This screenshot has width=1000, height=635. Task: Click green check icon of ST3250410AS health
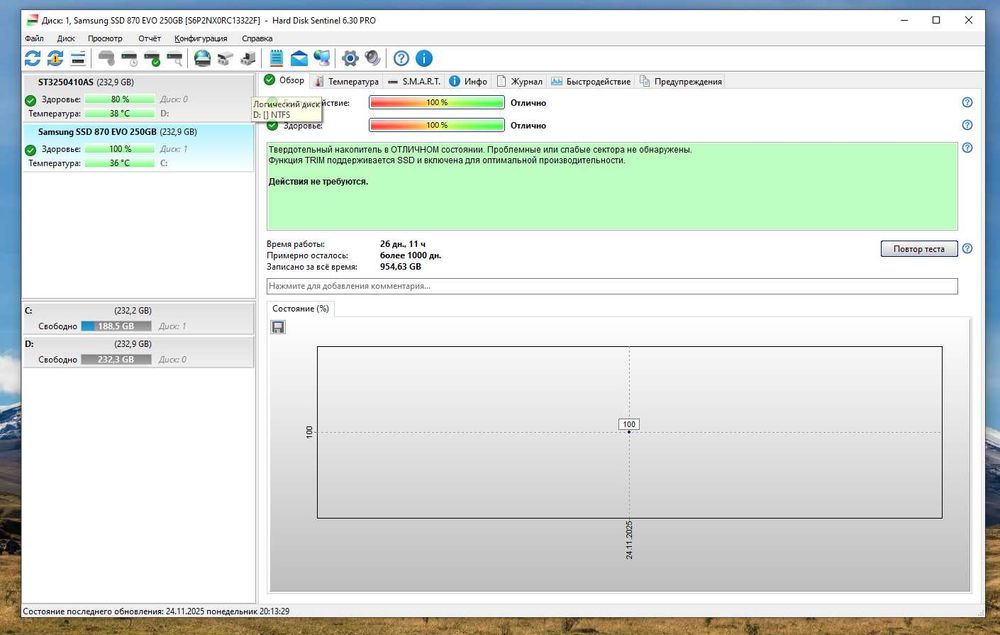(x=30, y=100)
